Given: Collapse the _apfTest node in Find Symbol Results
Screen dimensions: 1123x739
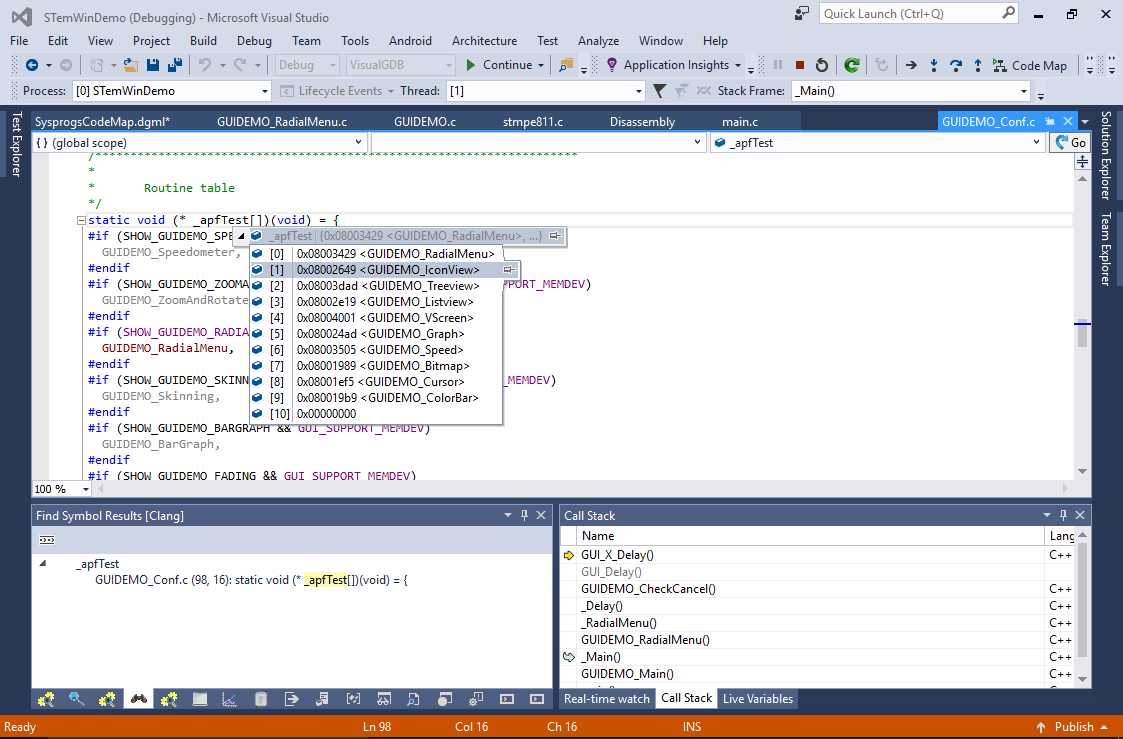Looking at the screenshot, I should [42, 564].
